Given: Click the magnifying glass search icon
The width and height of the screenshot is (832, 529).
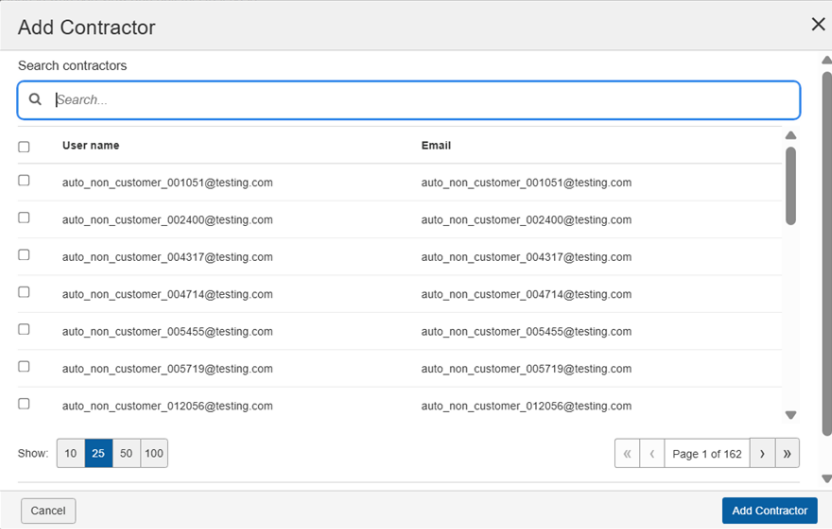Looking at the screenshot, I should 35,100.
